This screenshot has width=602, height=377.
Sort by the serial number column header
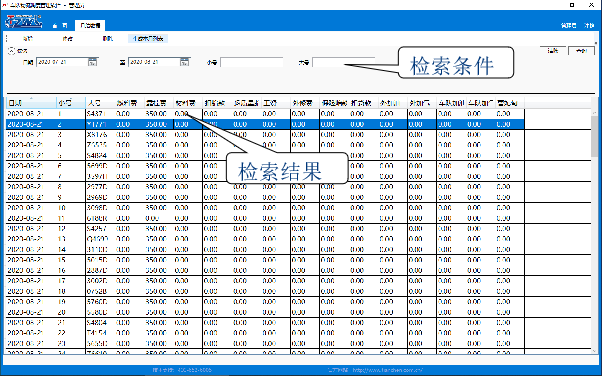(x=71, y=103)
